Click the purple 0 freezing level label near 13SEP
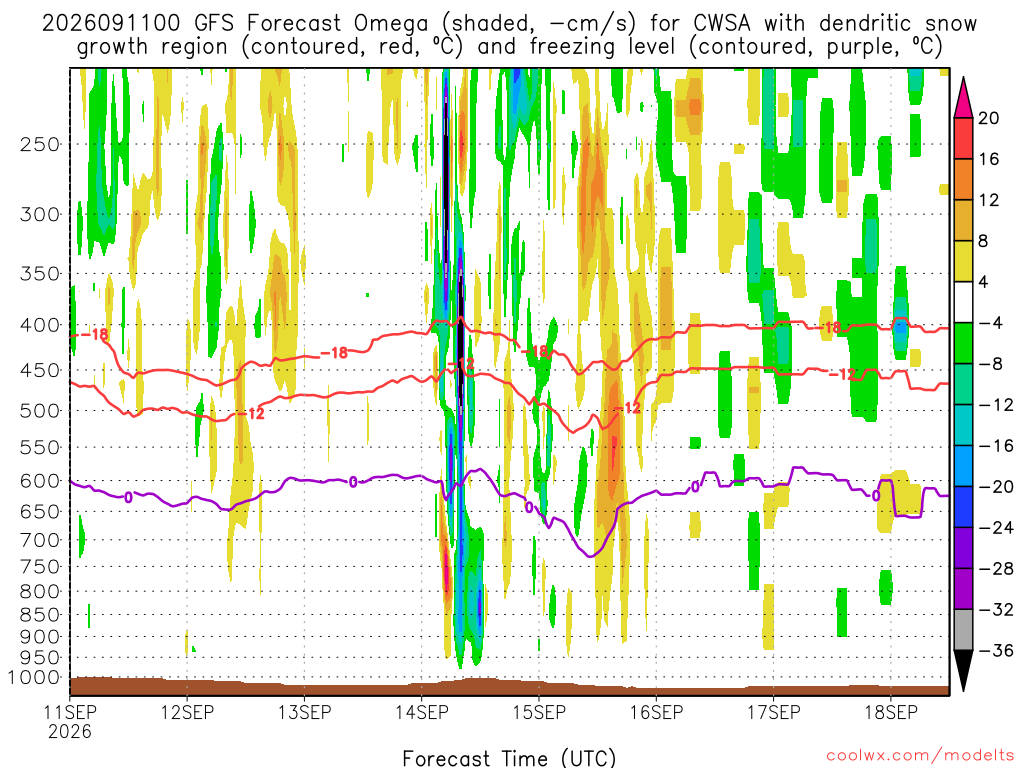This screenshot has width=1024, height=768. pyautogui.click(x=353, y=482)
